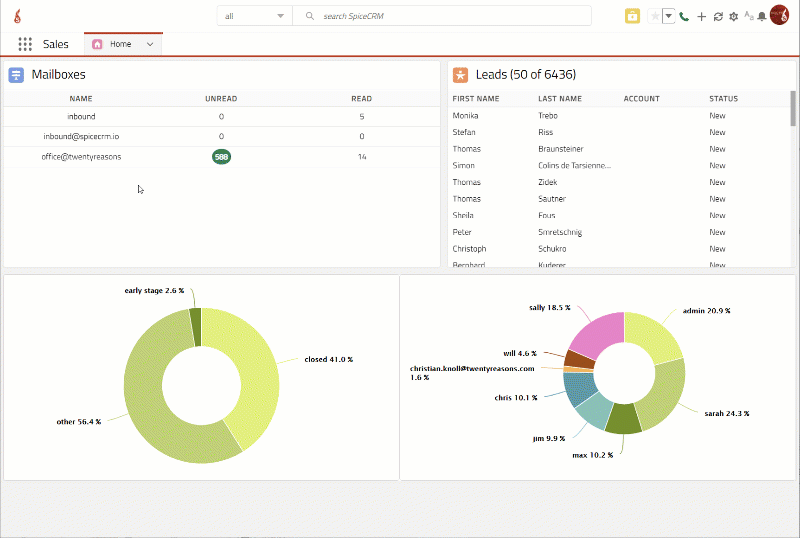The width and height of the screenshot is (800, 538).
Task: Open the app launcher grid icon
Action: (x=25, y=44)
